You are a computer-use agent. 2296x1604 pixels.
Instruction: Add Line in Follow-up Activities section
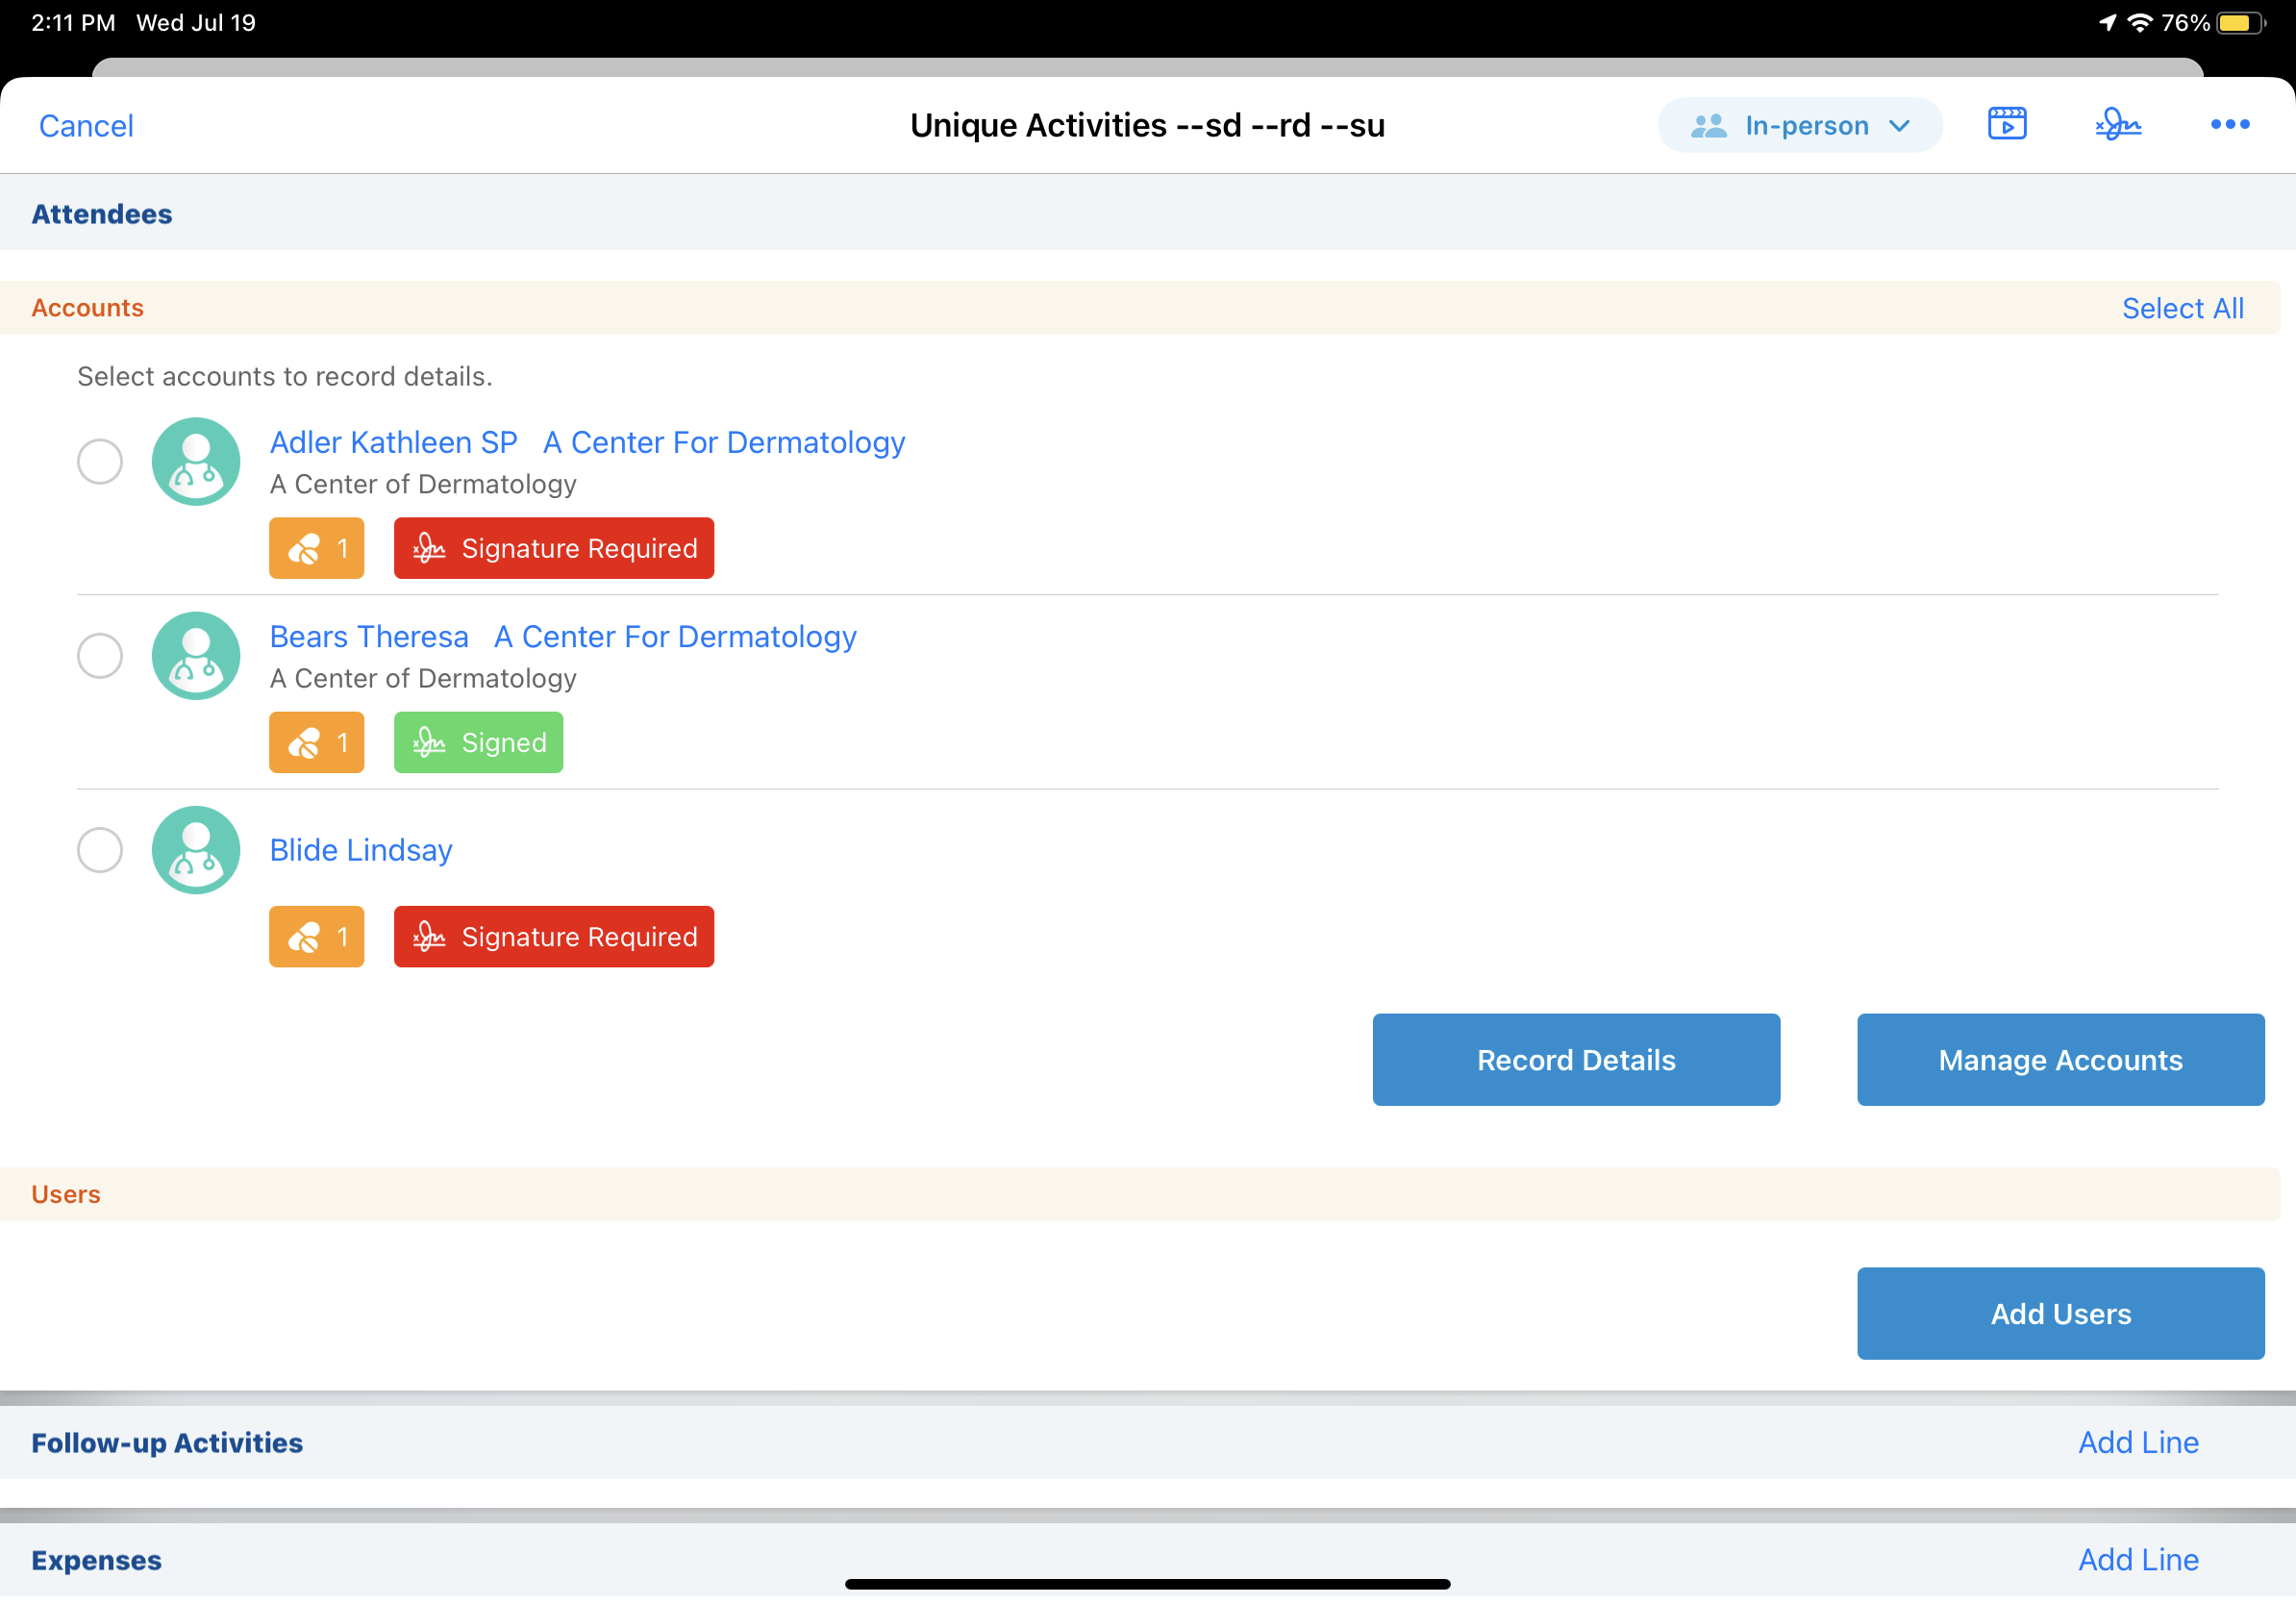(x=2138, y=1443)
